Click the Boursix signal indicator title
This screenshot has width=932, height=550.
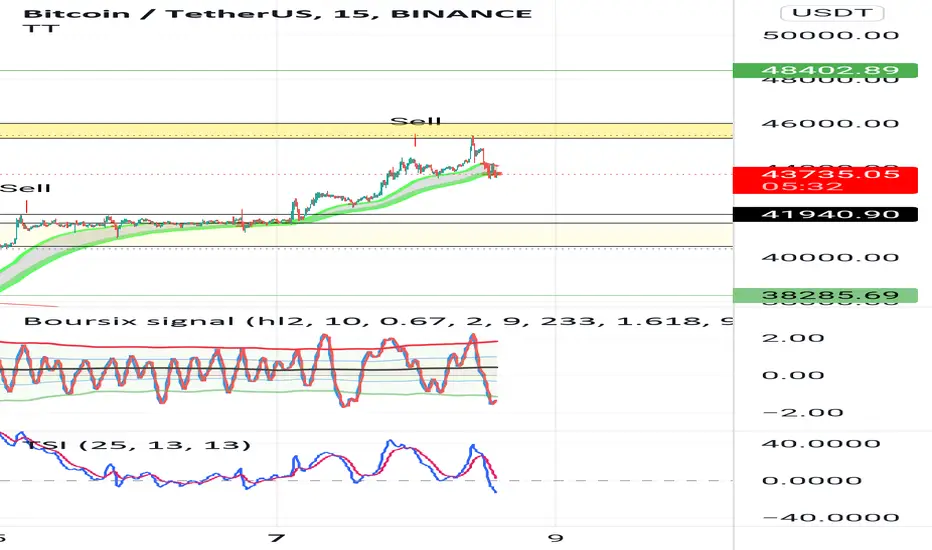(378, 322)
